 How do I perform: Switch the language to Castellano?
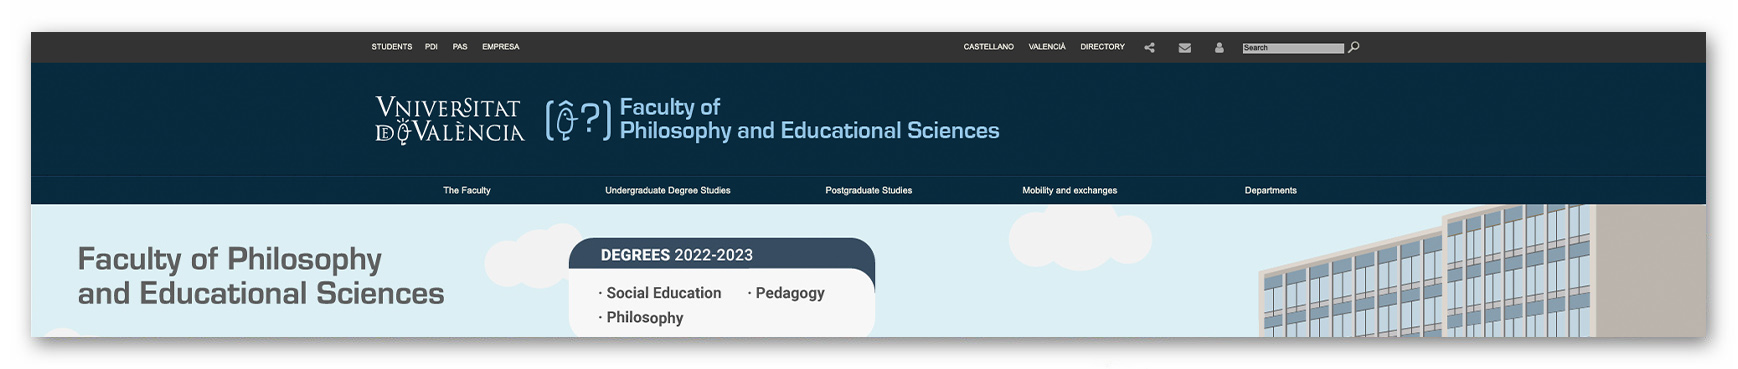point(989,47)
